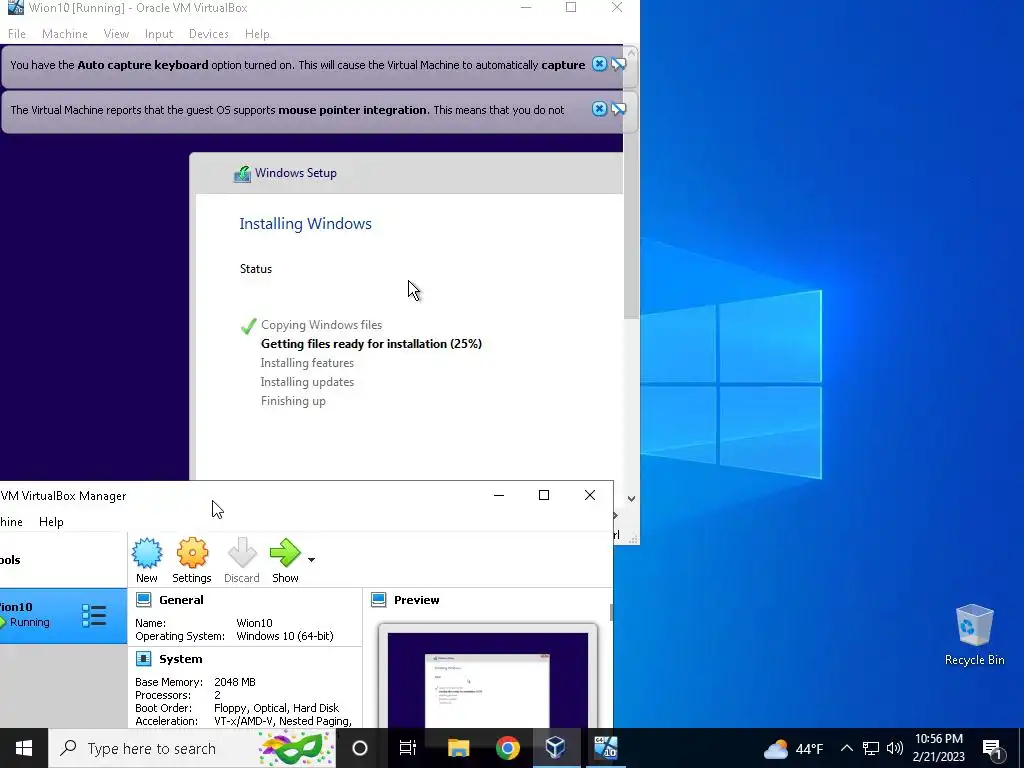Show hidden system tray icons
Screen dimensions: 1024x768
pyautogui.click(x=846, y=748)
